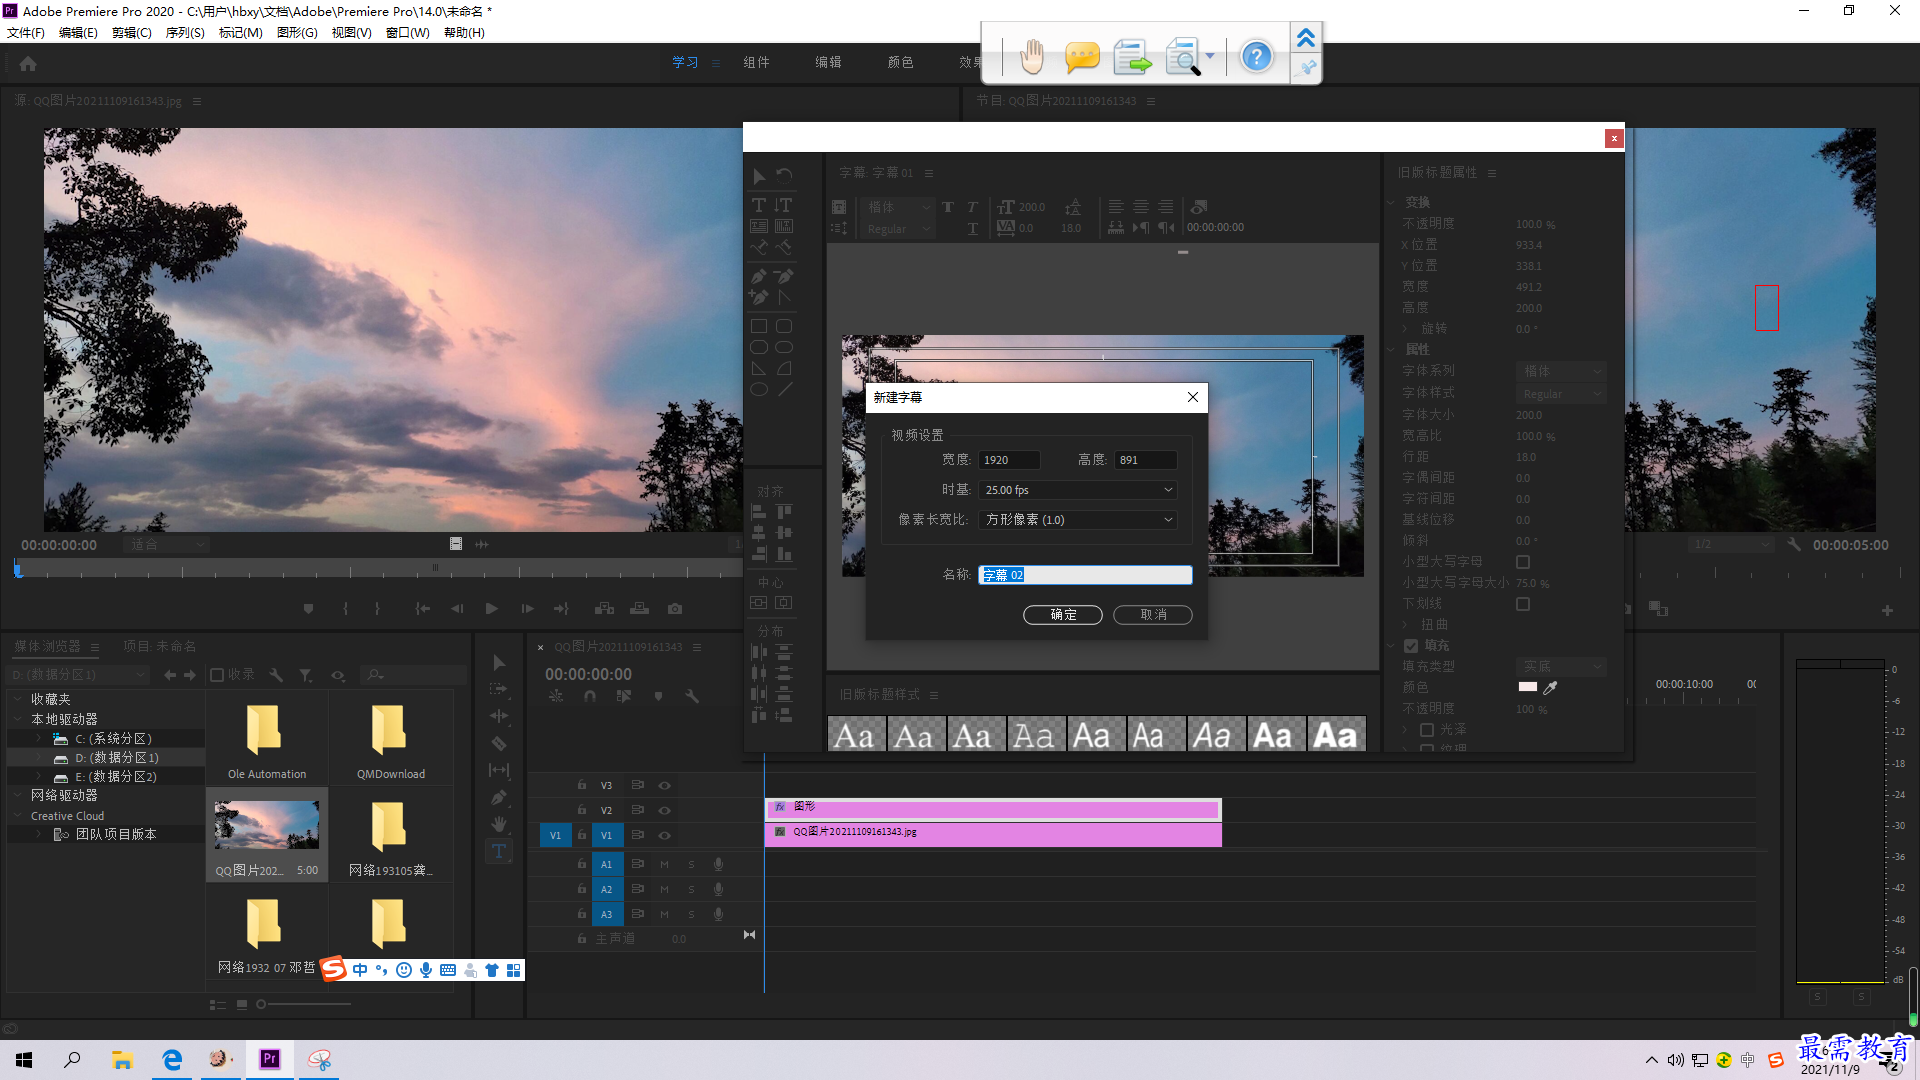Click the title name input field

click(1084, 575)
